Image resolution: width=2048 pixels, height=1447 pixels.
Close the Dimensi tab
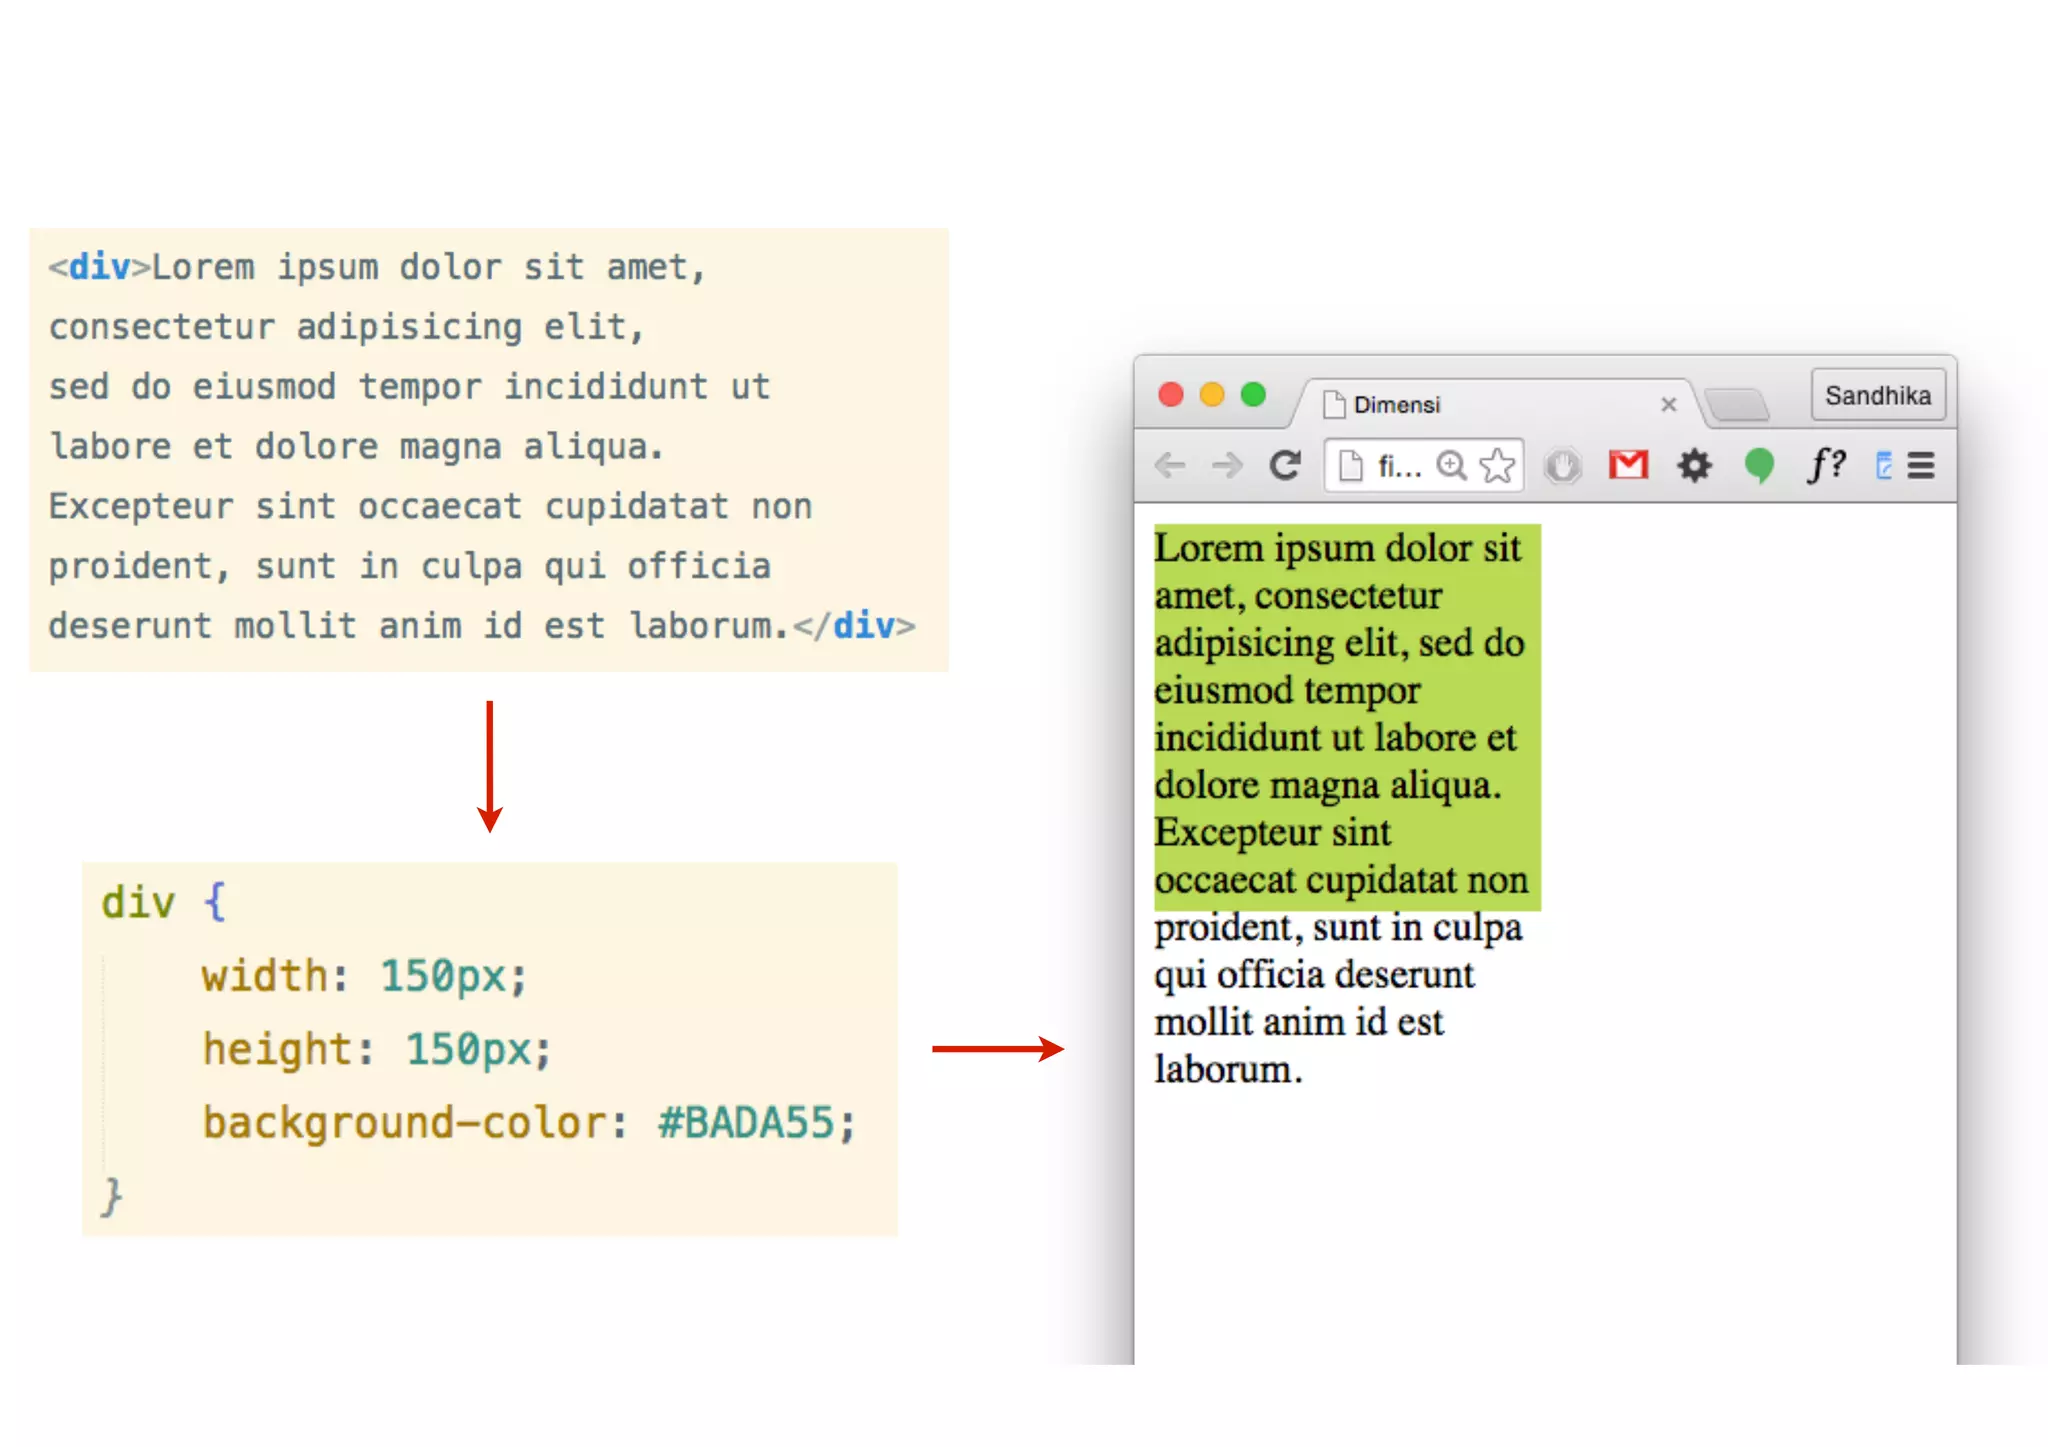coord(1668,405)
